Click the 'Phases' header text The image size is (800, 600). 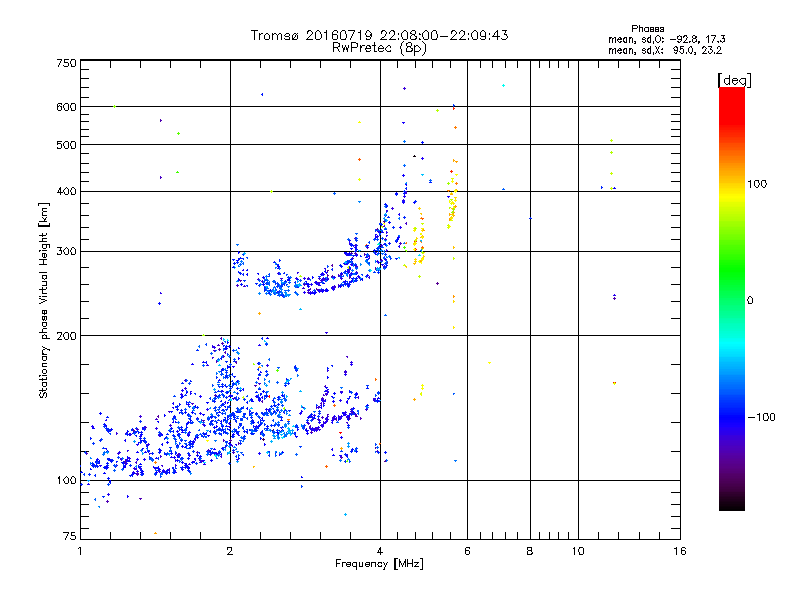(647, 29)
